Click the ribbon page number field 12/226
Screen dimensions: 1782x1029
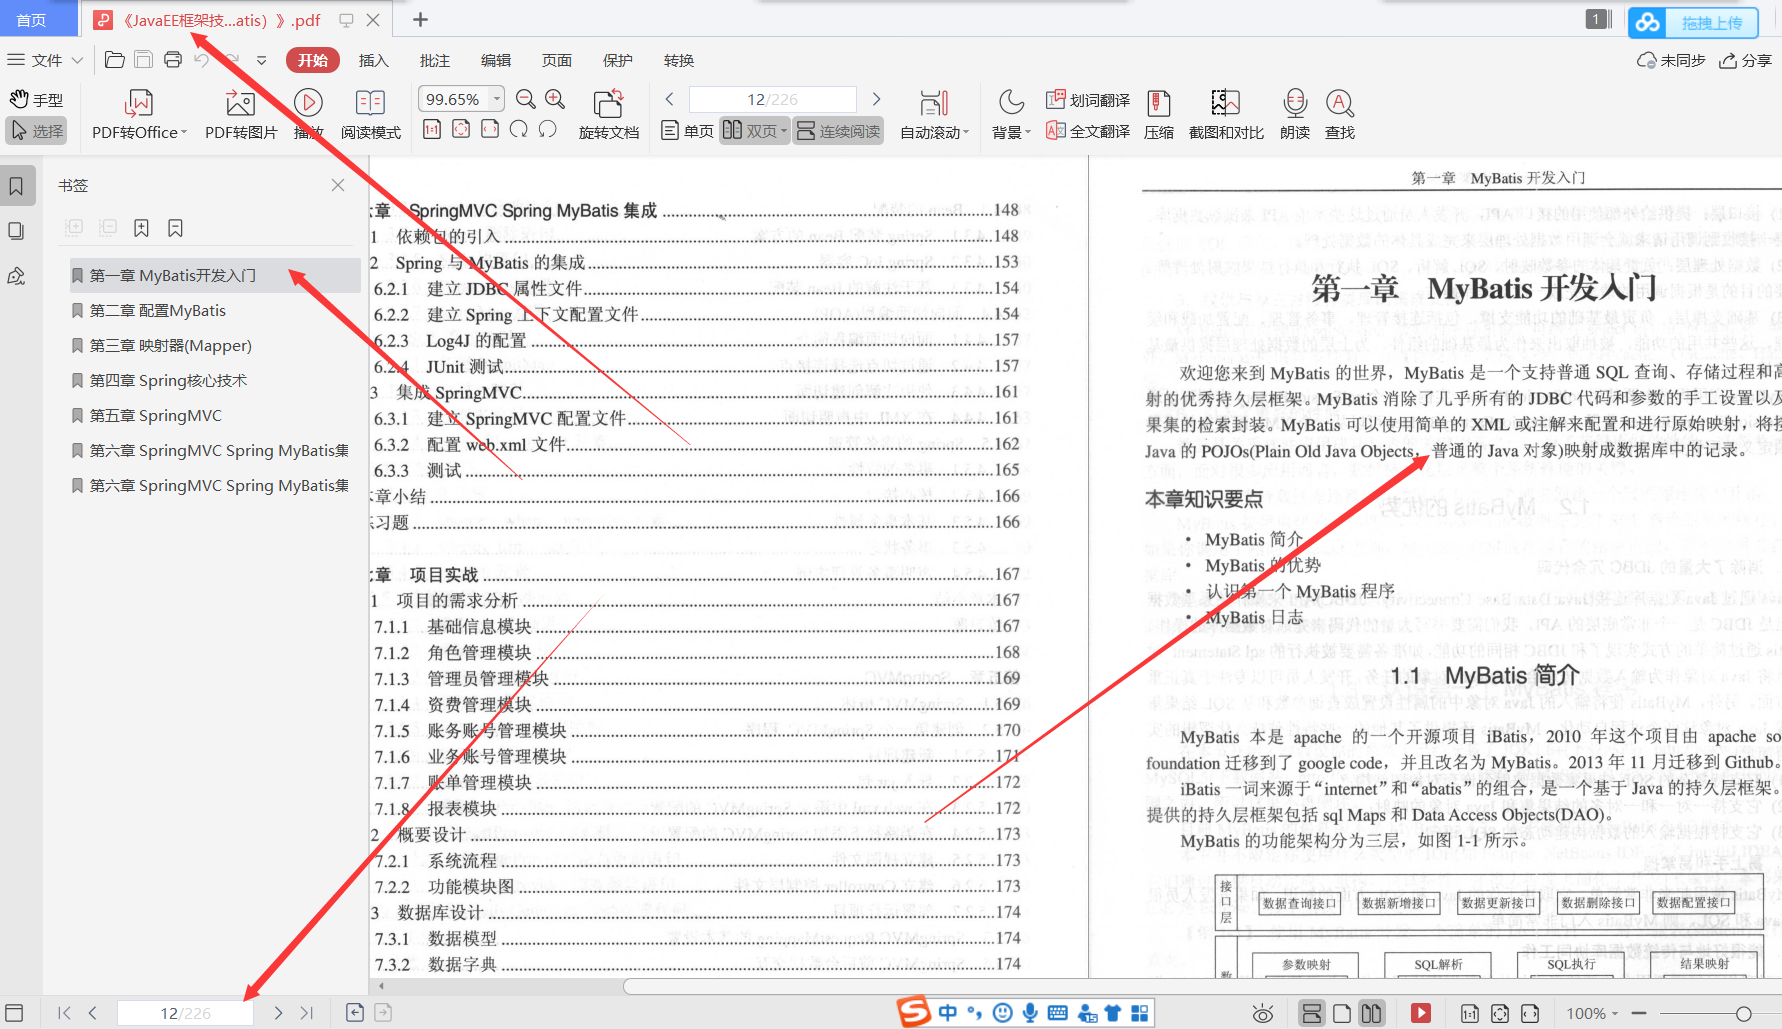coord(772,99)
